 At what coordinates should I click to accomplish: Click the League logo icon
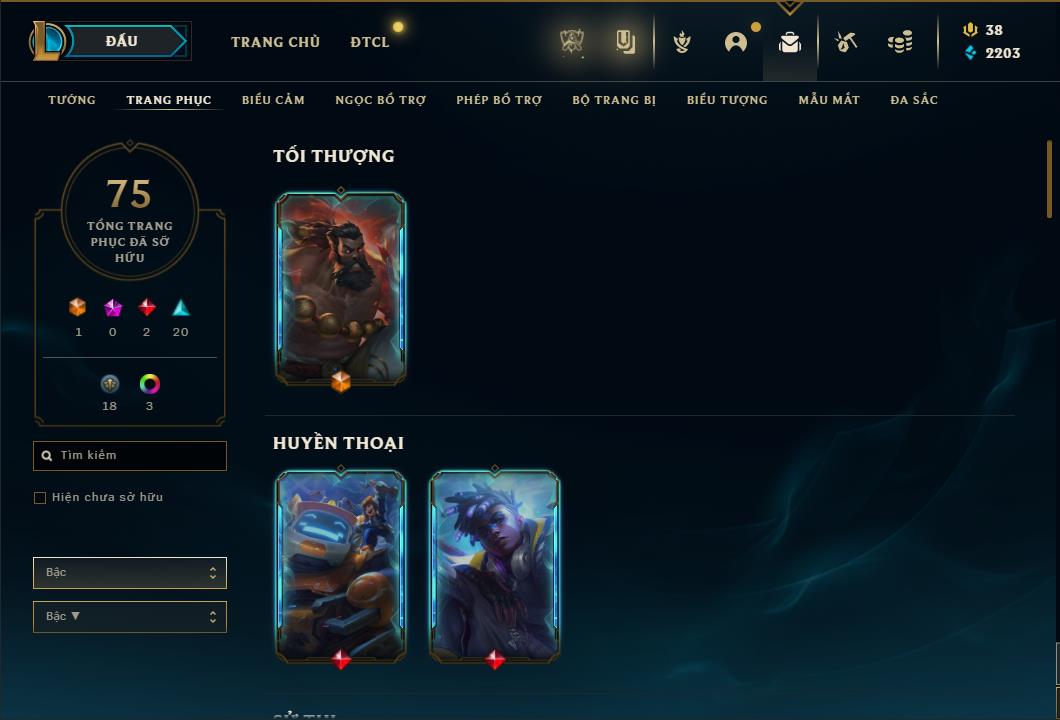tap(46, 41)
